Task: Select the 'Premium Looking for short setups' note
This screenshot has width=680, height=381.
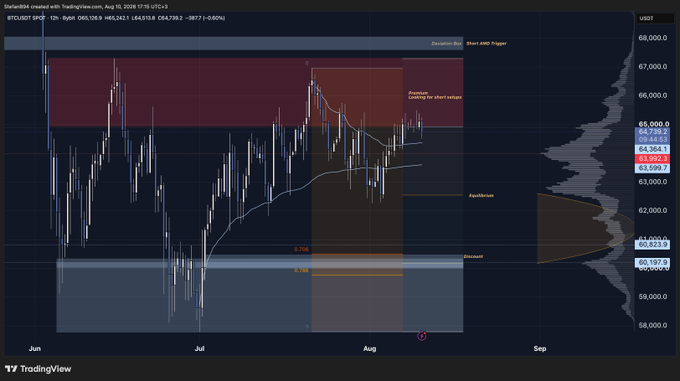Action: [x=435, y=95]
